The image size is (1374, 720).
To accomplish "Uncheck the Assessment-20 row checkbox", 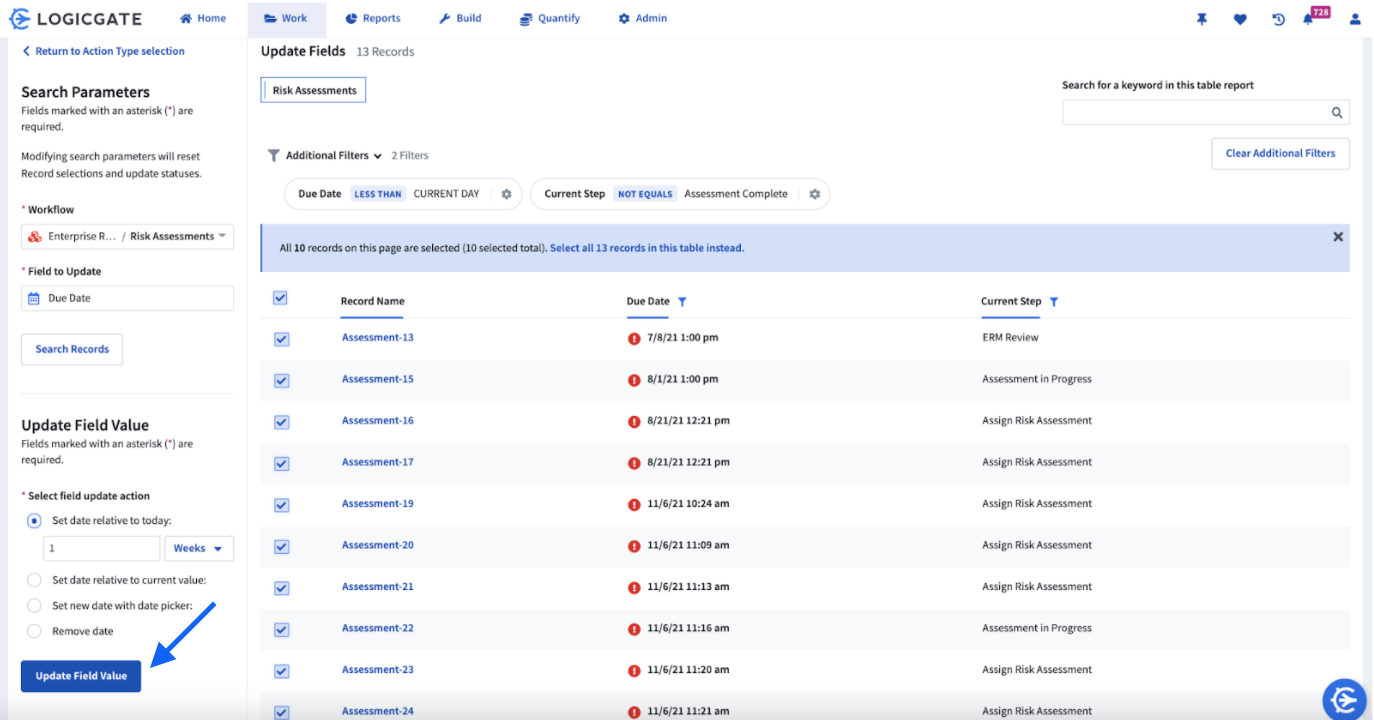I will (x=281, y=546).
